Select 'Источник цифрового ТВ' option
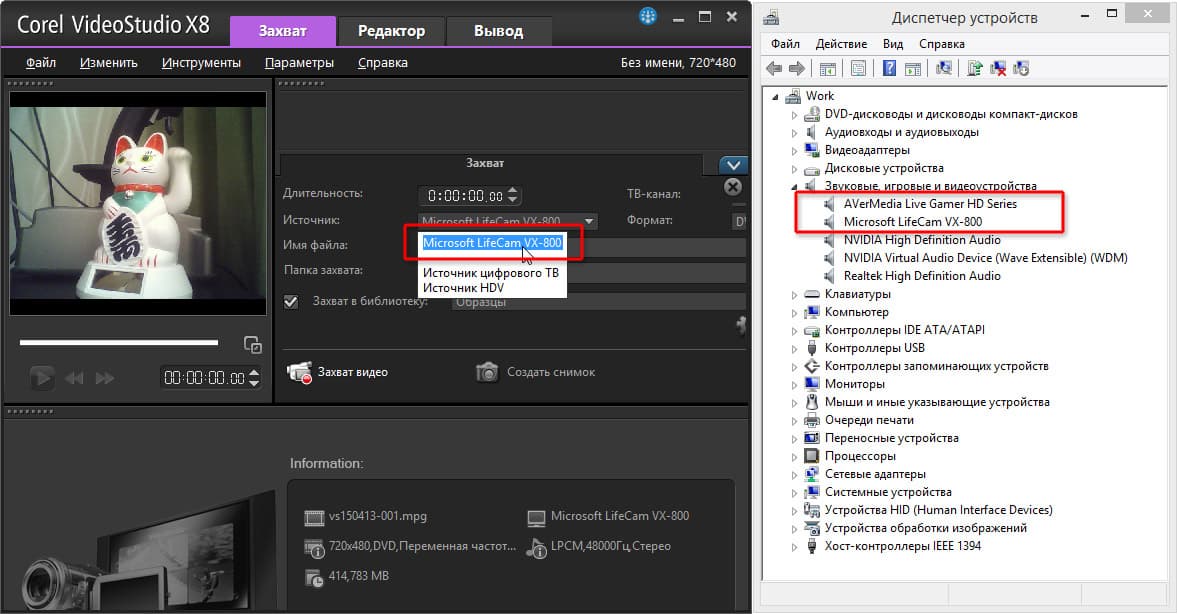1177x614 pixels. click(x=491, y=272)
